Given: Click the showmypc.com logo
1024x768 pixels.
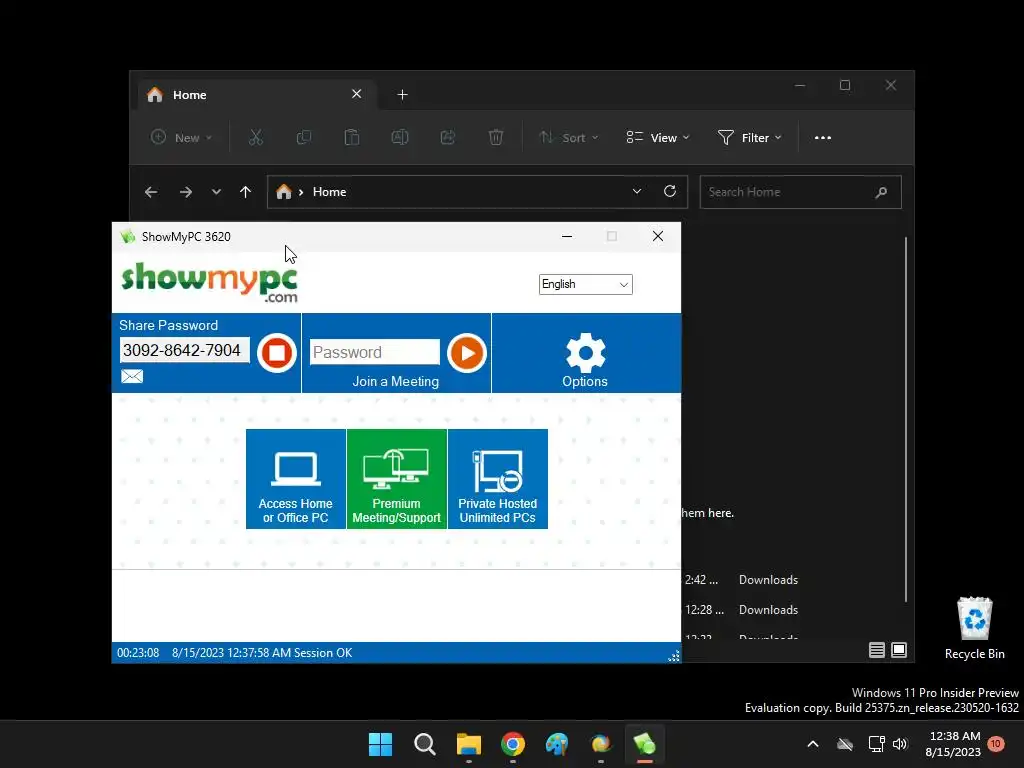Looking at the screenshot, I should [210, 282].
